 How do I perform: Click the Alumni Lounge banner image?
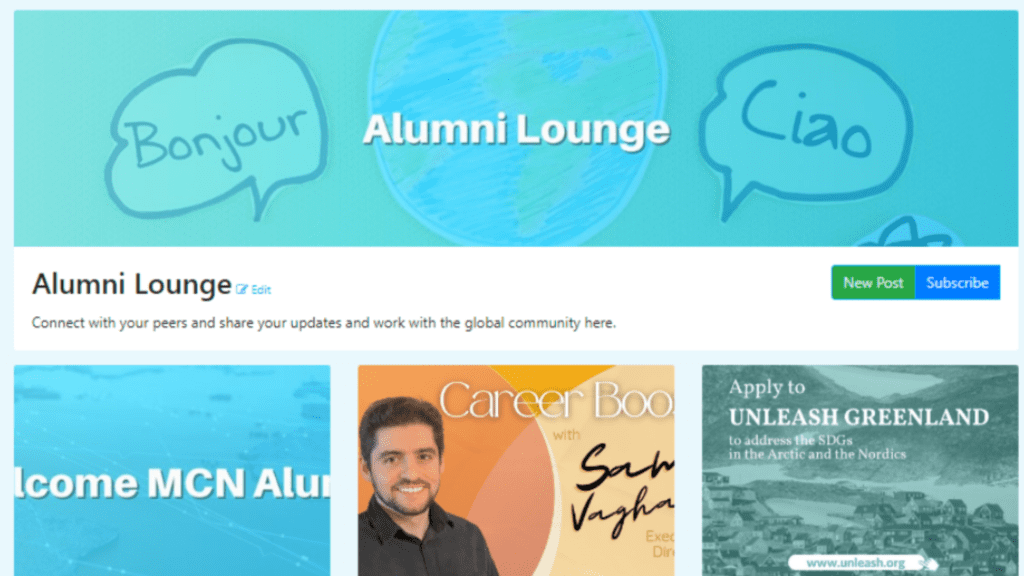pyautogui.click(x=516, y=129)
